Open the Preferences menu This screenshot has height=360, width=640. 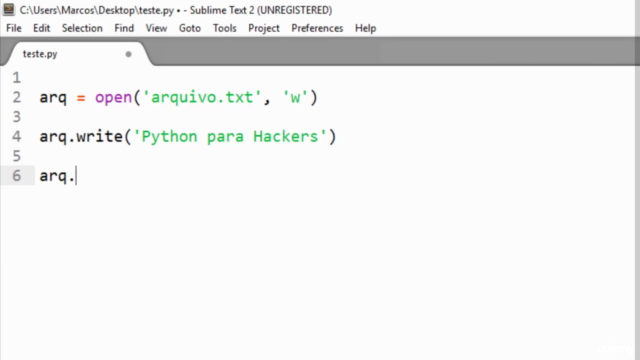click(317, 28)
